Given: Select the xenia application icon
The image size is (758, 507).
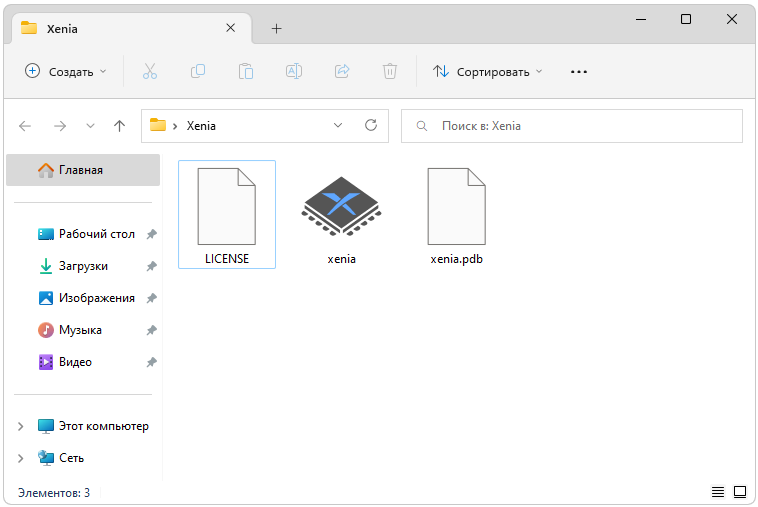Looking at the screenshot, I should 341,206.
